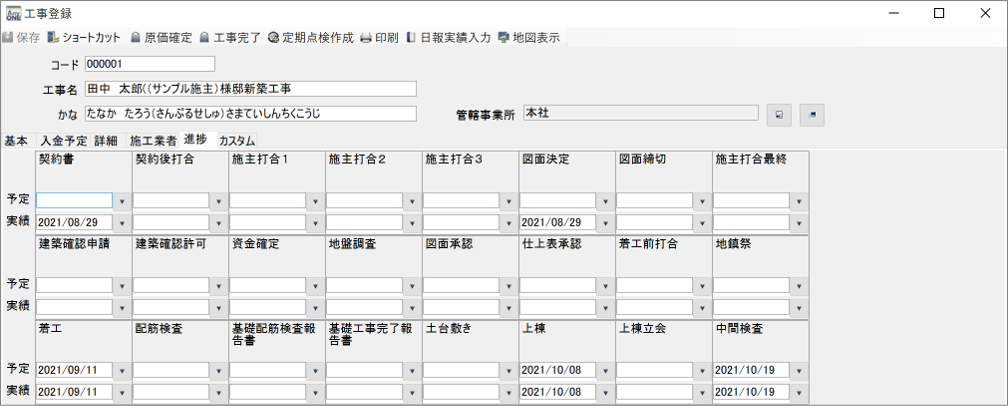Viewport: 1008px width, 406px height.
Task: Open 中間検査 実績 date dropdown
Action: [x=799, y=393]
